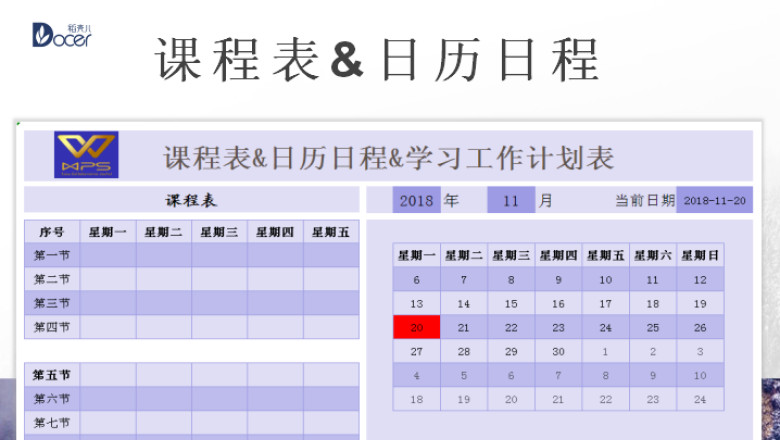Select the year field showing 2018
Viewport: 780px width, 440px height.
pyautogui.click(x=416, y=200)
